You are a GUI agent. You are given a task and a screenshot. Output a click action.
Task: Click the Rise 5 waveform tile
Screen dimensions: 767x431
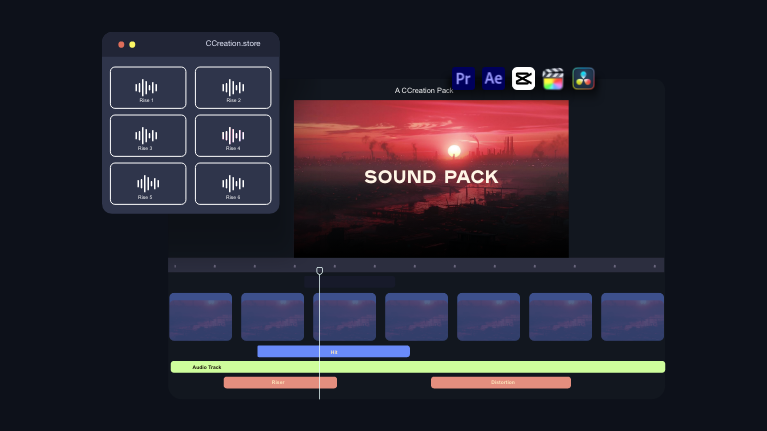(147, 184)
